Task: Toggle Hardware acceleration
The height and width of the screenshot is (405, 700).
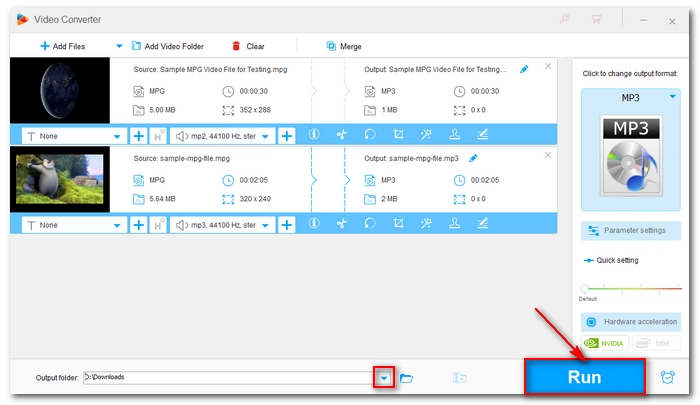Action: coord(631,321)
